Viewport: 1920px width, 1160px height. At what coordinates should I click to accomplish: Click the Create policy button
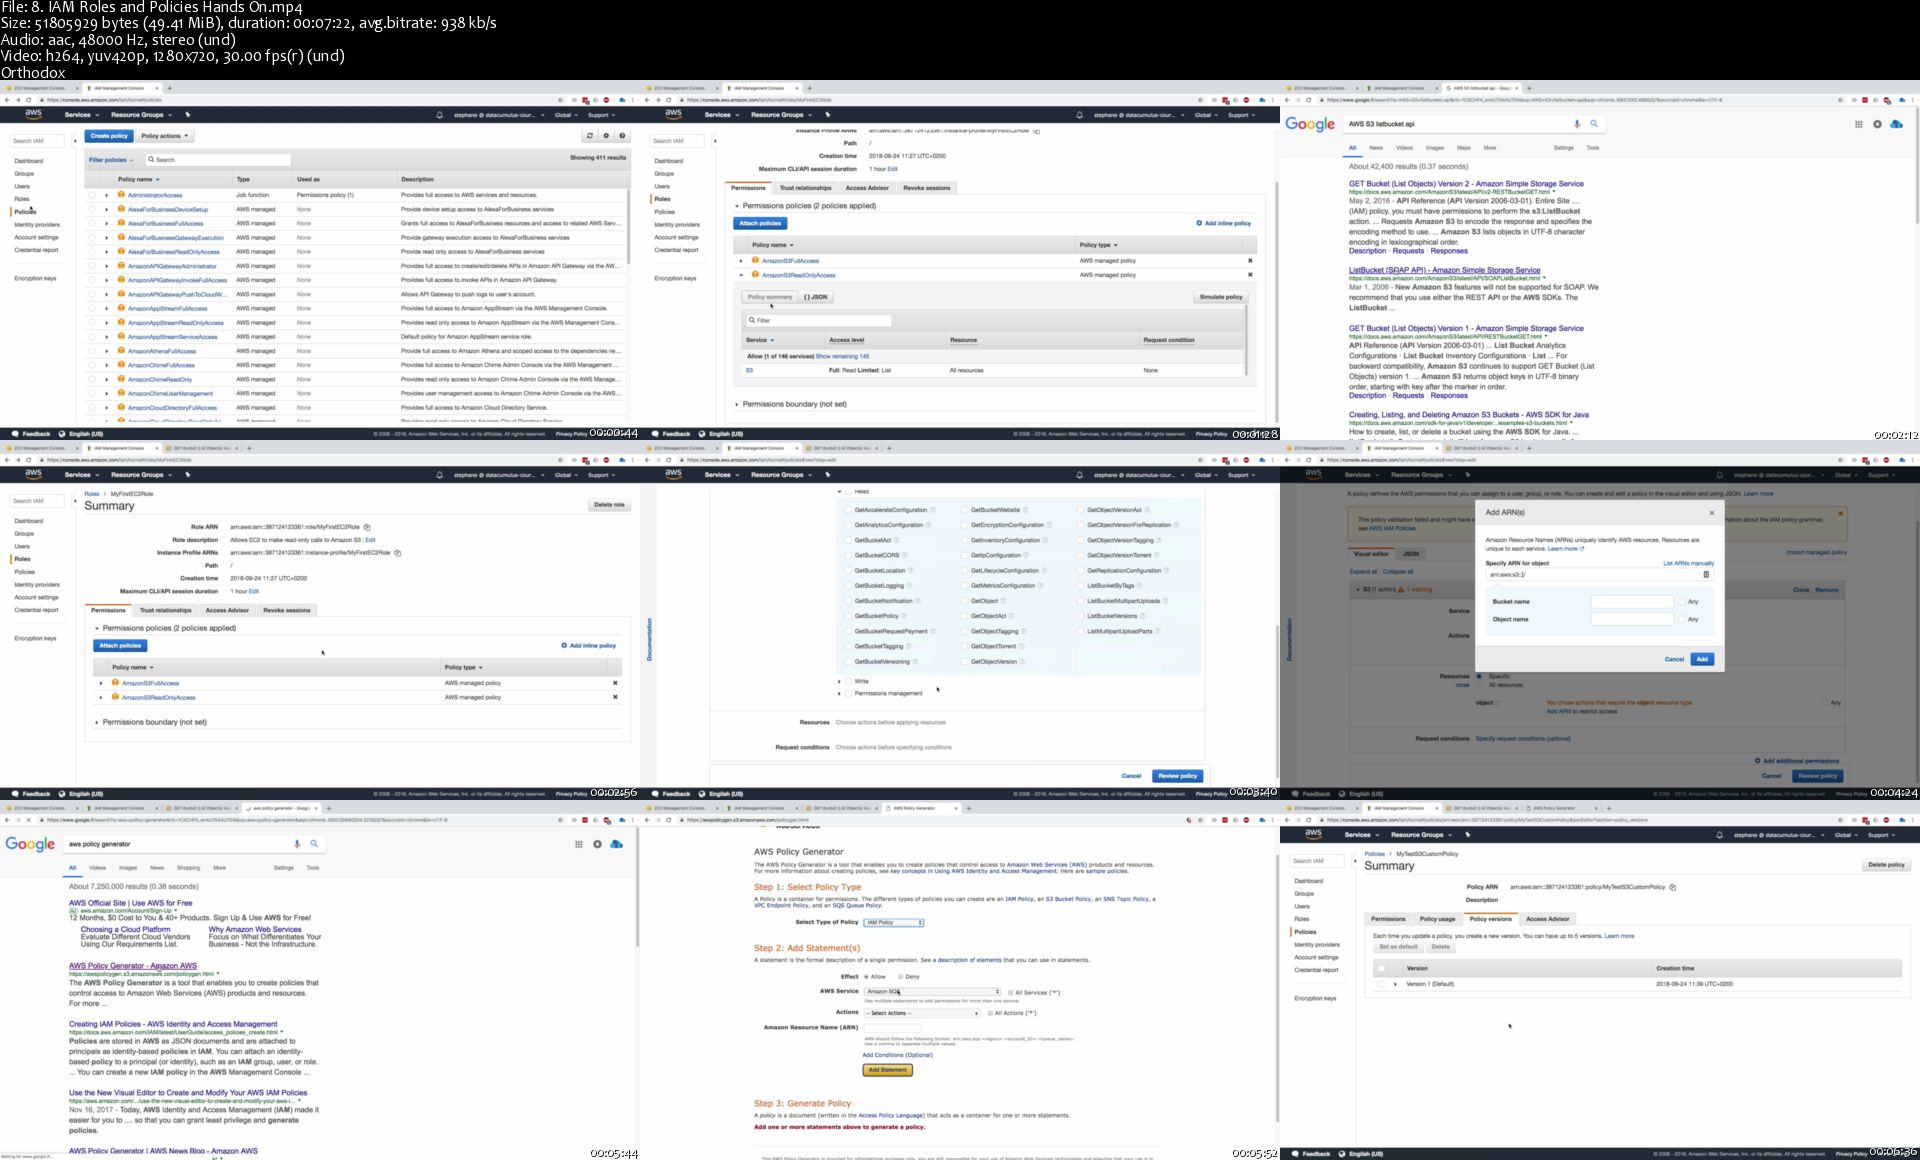click(x=109, y=136)
